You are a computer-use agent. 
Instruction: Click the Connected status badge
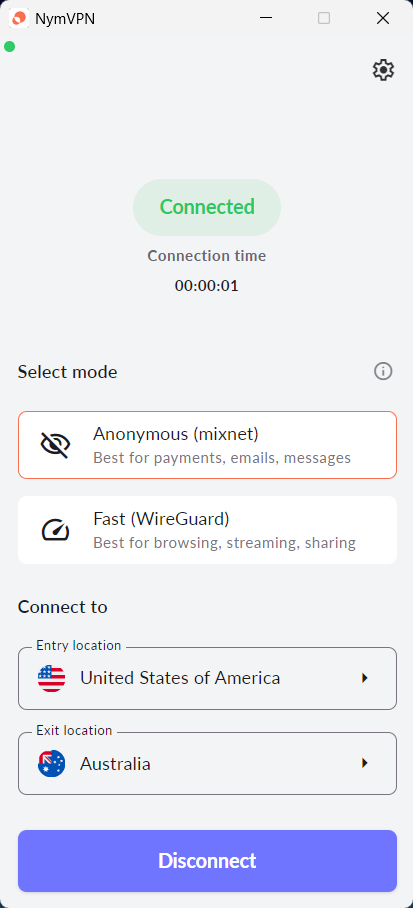(207, 207)
